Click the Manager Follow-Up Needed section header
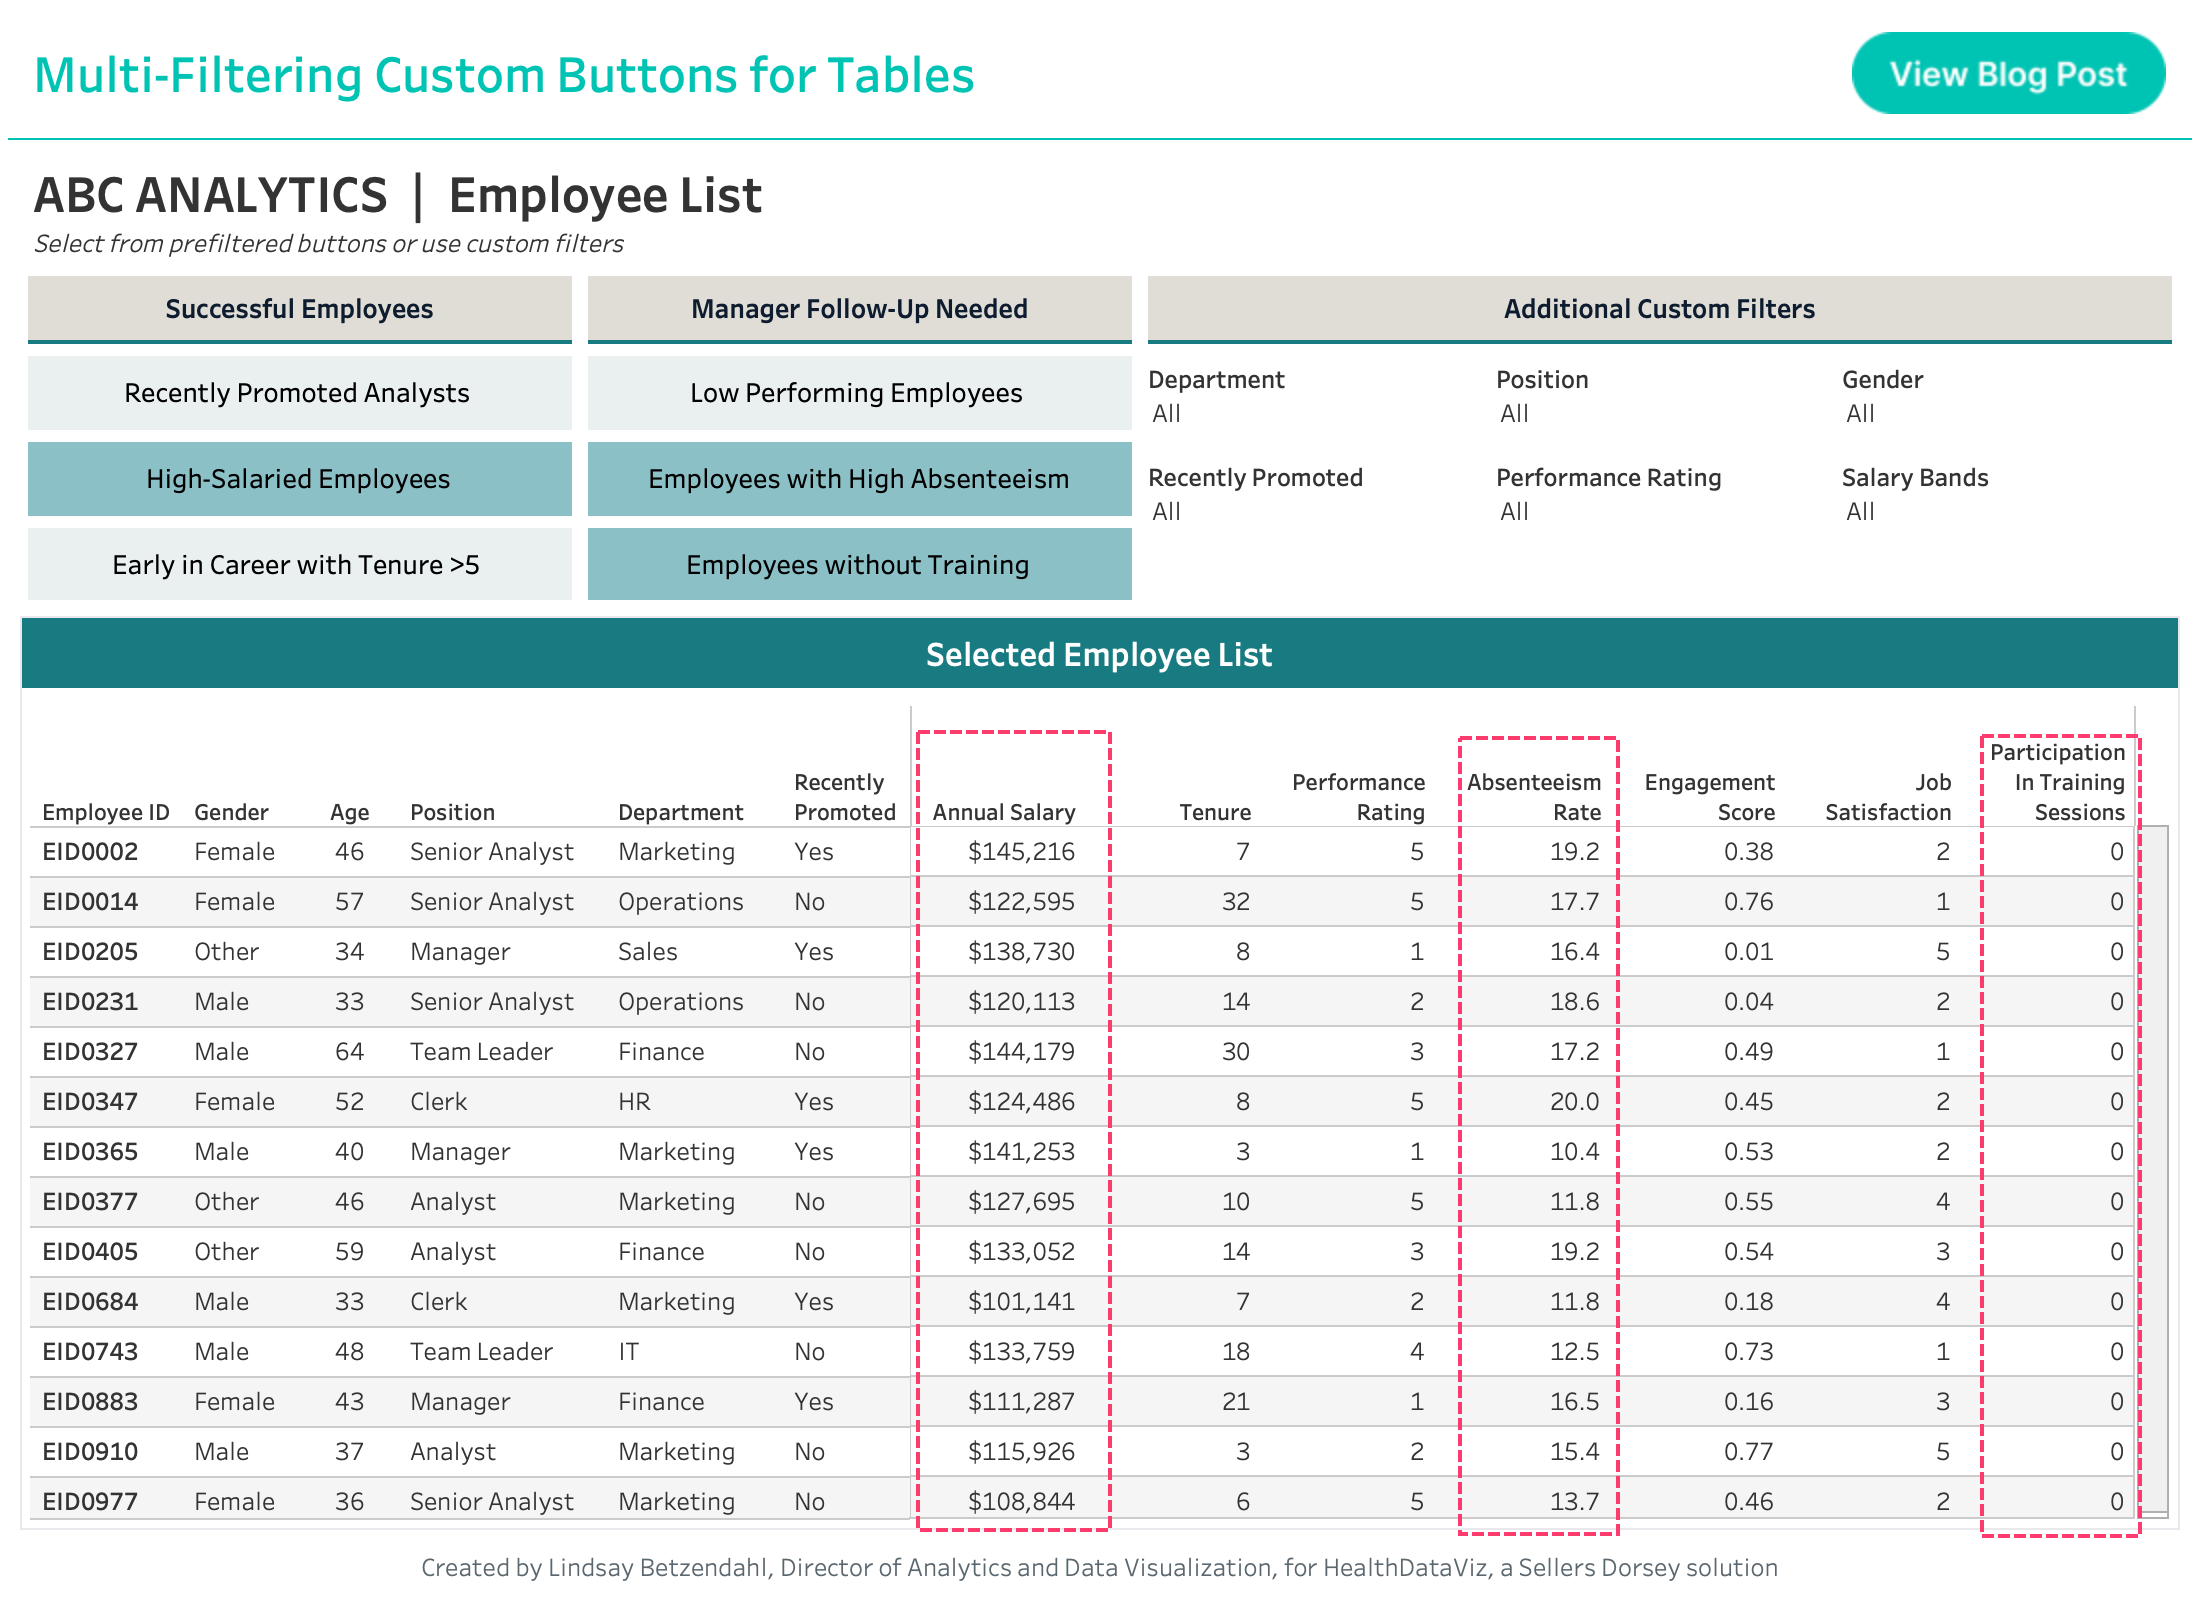Screen dimensions: 2200x1600 (858, 309)
